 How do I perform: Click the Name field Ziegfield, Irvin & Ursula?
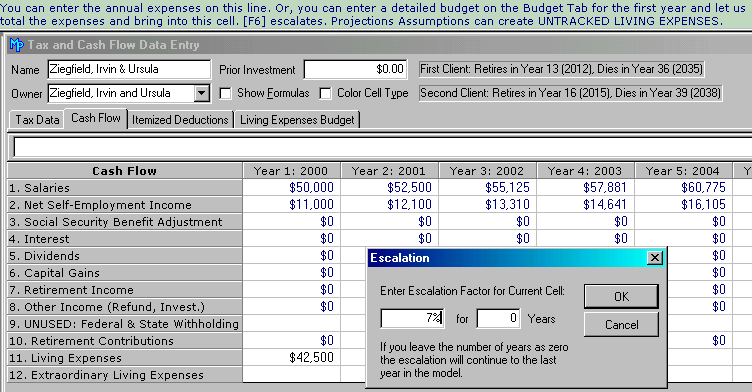coord(129,69)
